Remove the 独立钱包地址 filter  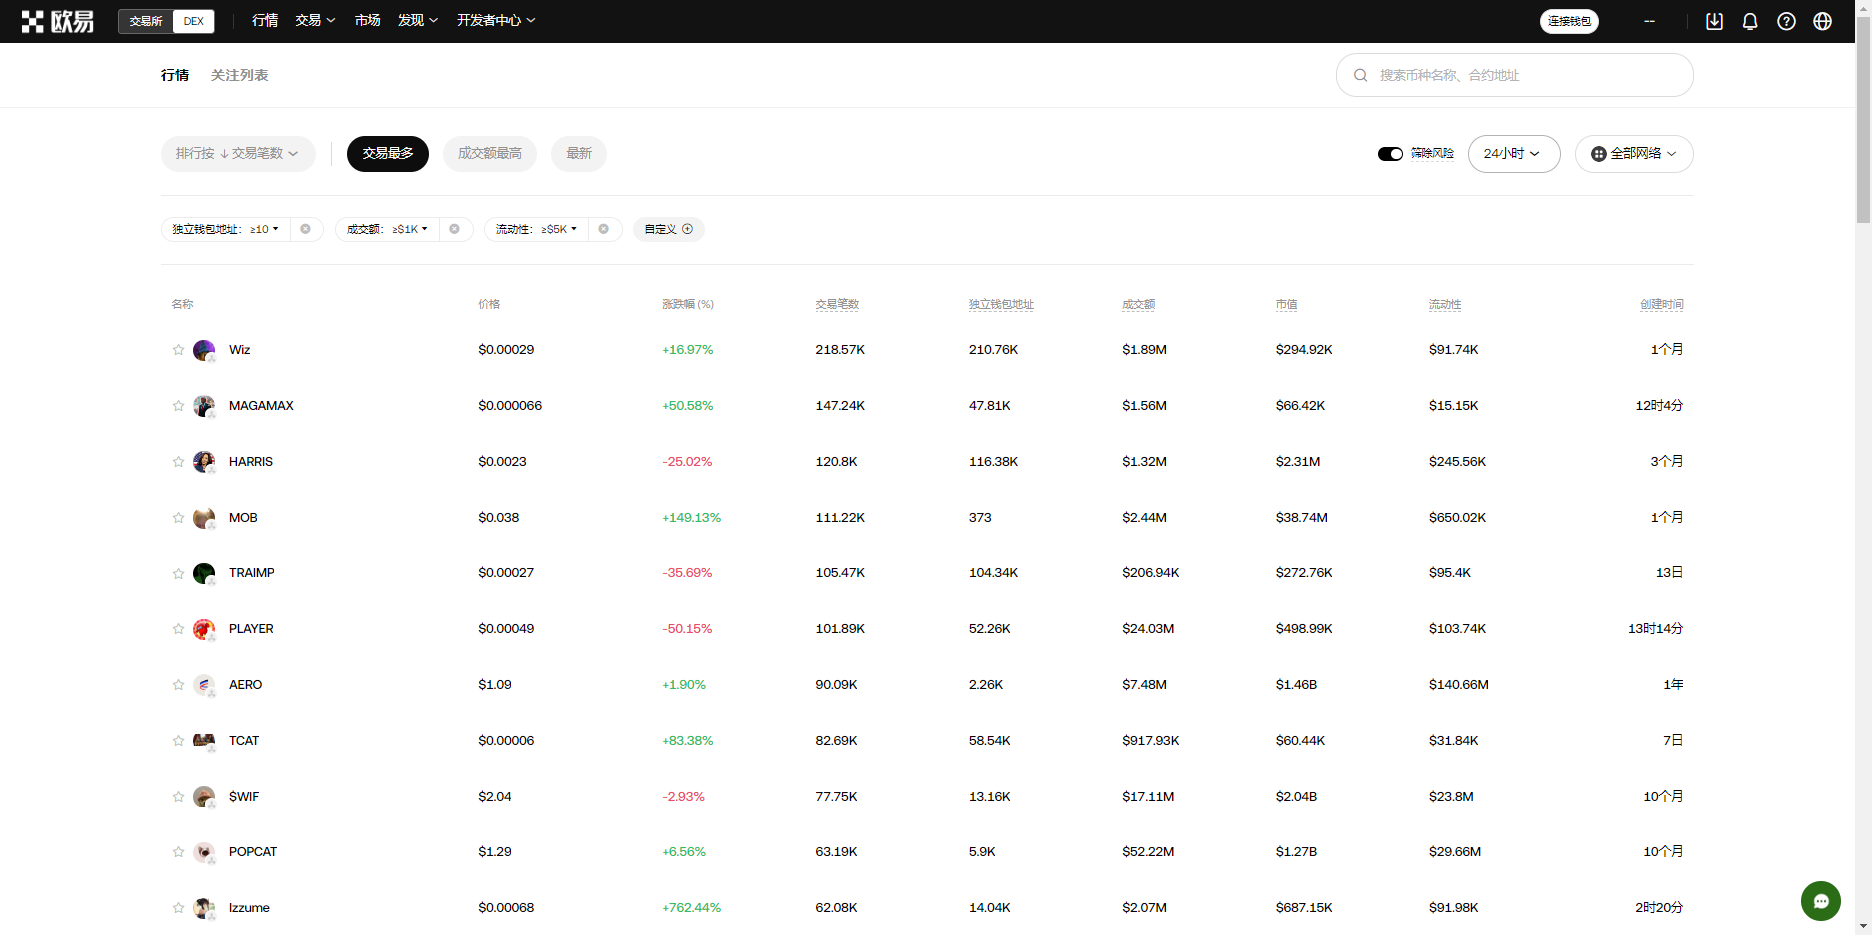[x=306, y=229]
